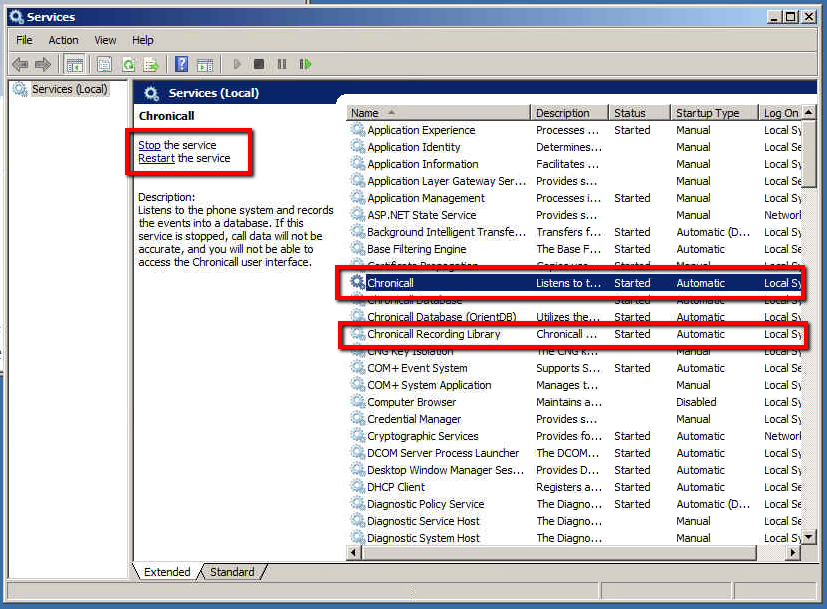Click the Started status of DHCP Client

coord(632,487)
